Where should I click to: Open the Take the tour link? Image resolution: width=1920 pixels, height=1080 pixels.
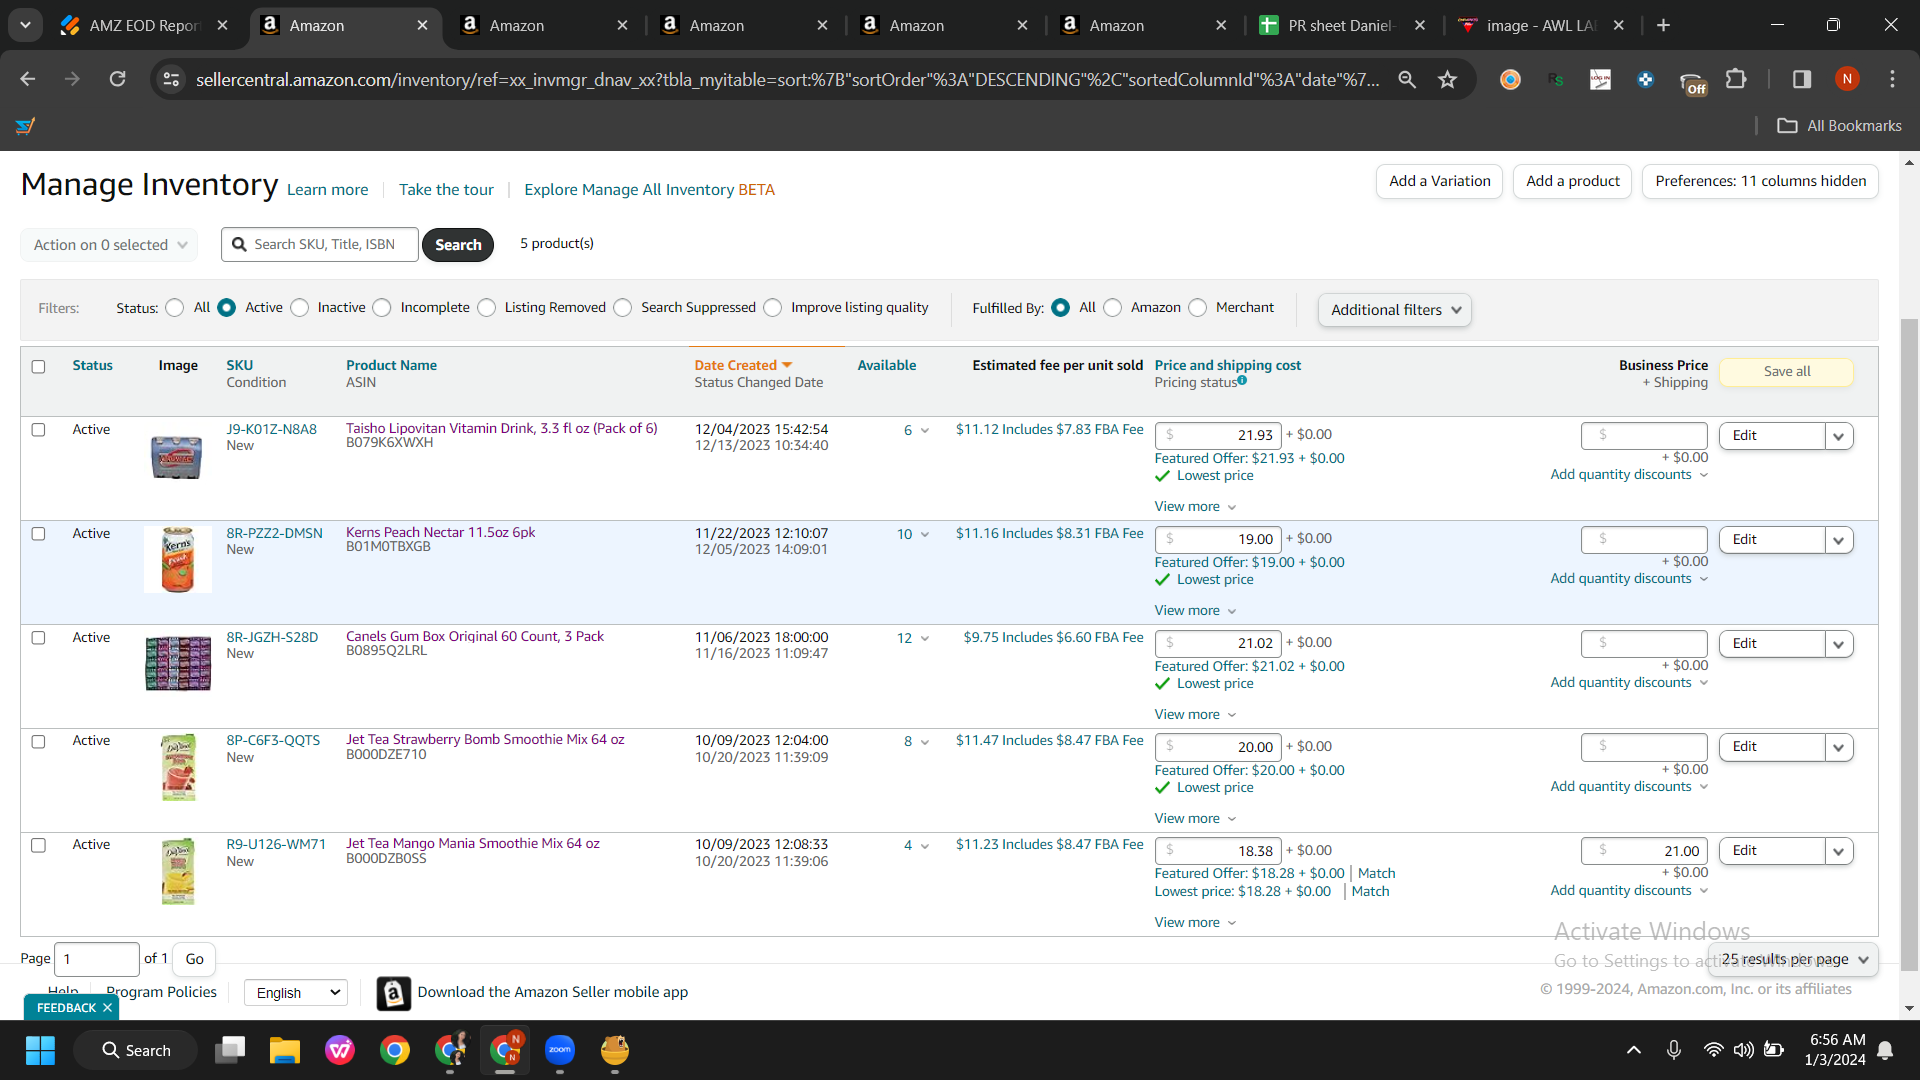[x=446, y=190]
